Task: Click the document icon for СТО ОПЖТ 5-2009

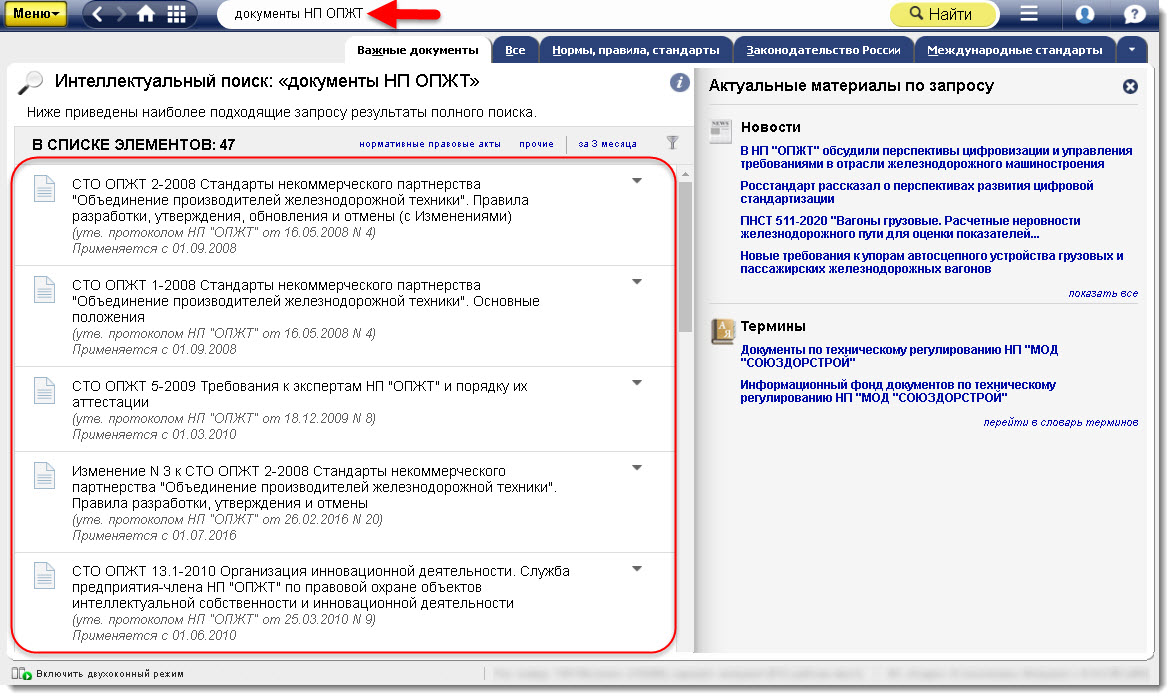Action: pyautogui.click(x=44, y=390)
